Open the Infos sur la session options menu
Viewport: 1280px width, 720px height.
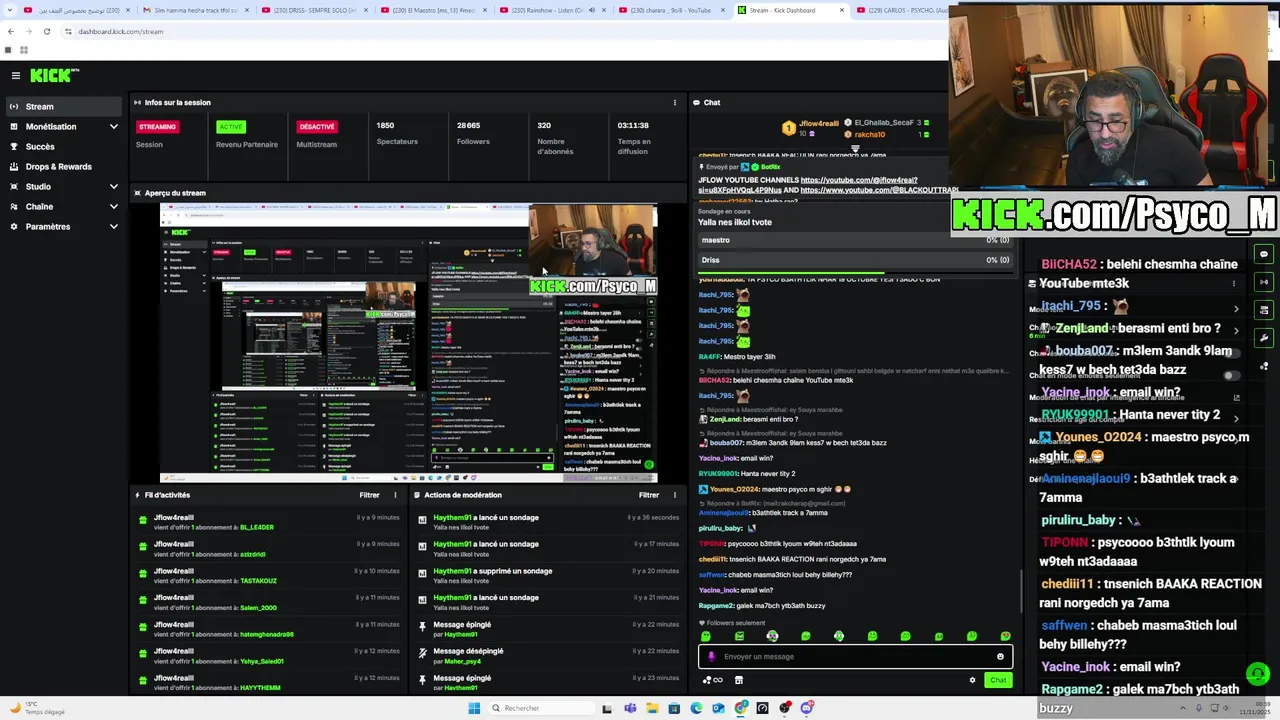pyautogui.click(x=675, y=102)
